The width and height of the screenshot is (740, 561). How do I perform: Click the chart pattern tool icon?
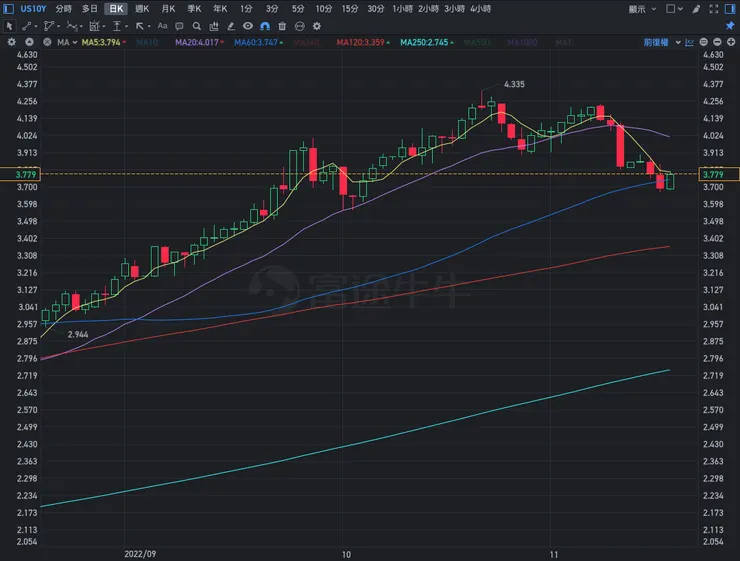[x=214, y=26]
